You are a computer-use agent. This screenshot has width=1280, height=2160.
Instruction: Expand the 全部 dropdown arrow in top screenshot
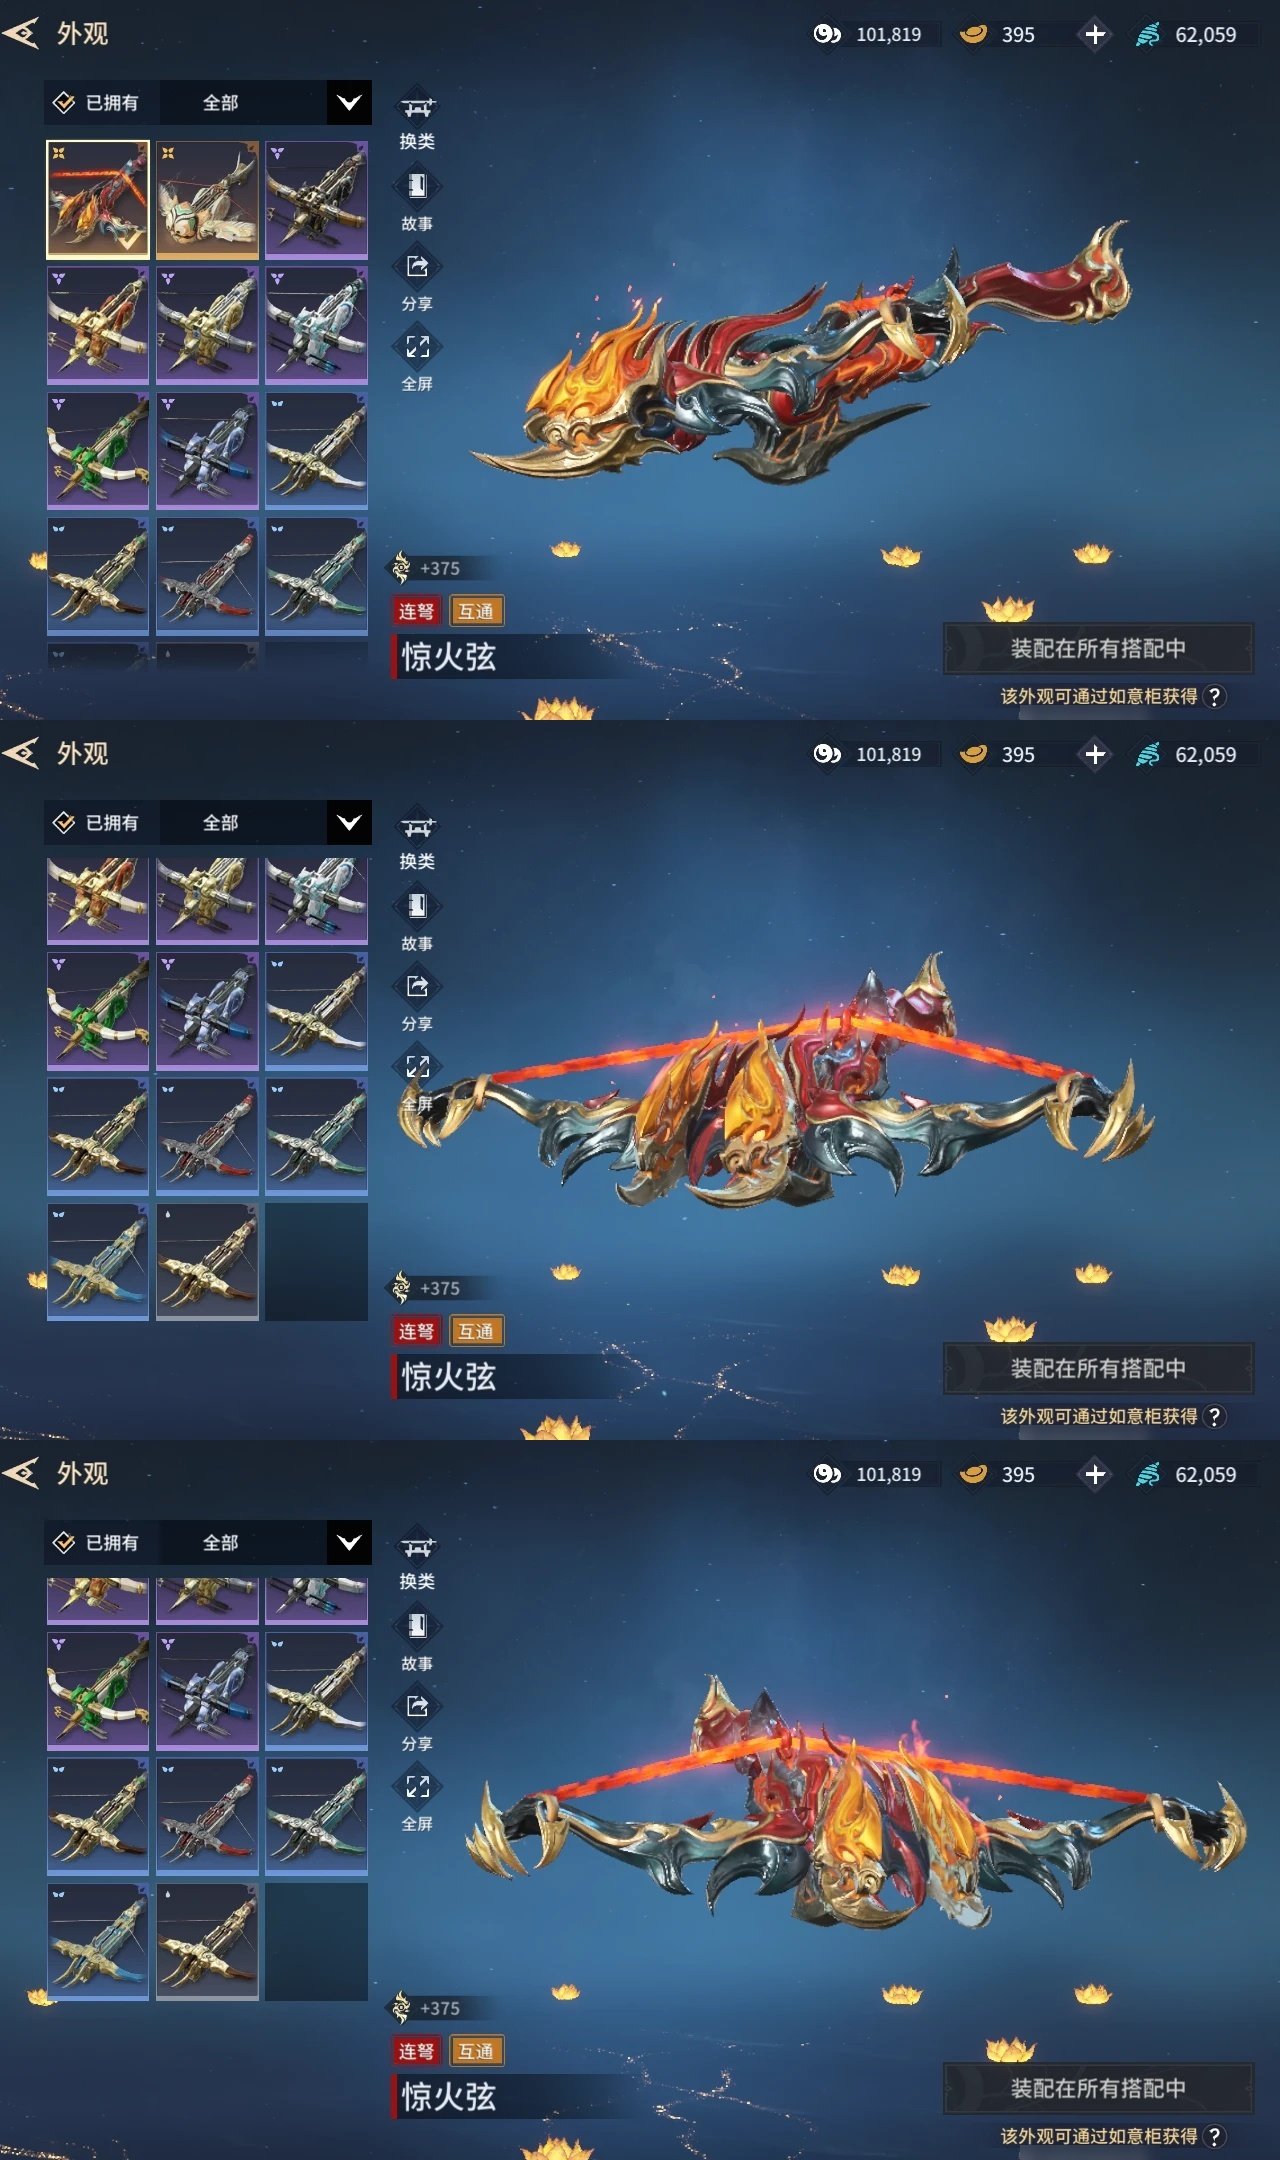click(x=349, y=102)
